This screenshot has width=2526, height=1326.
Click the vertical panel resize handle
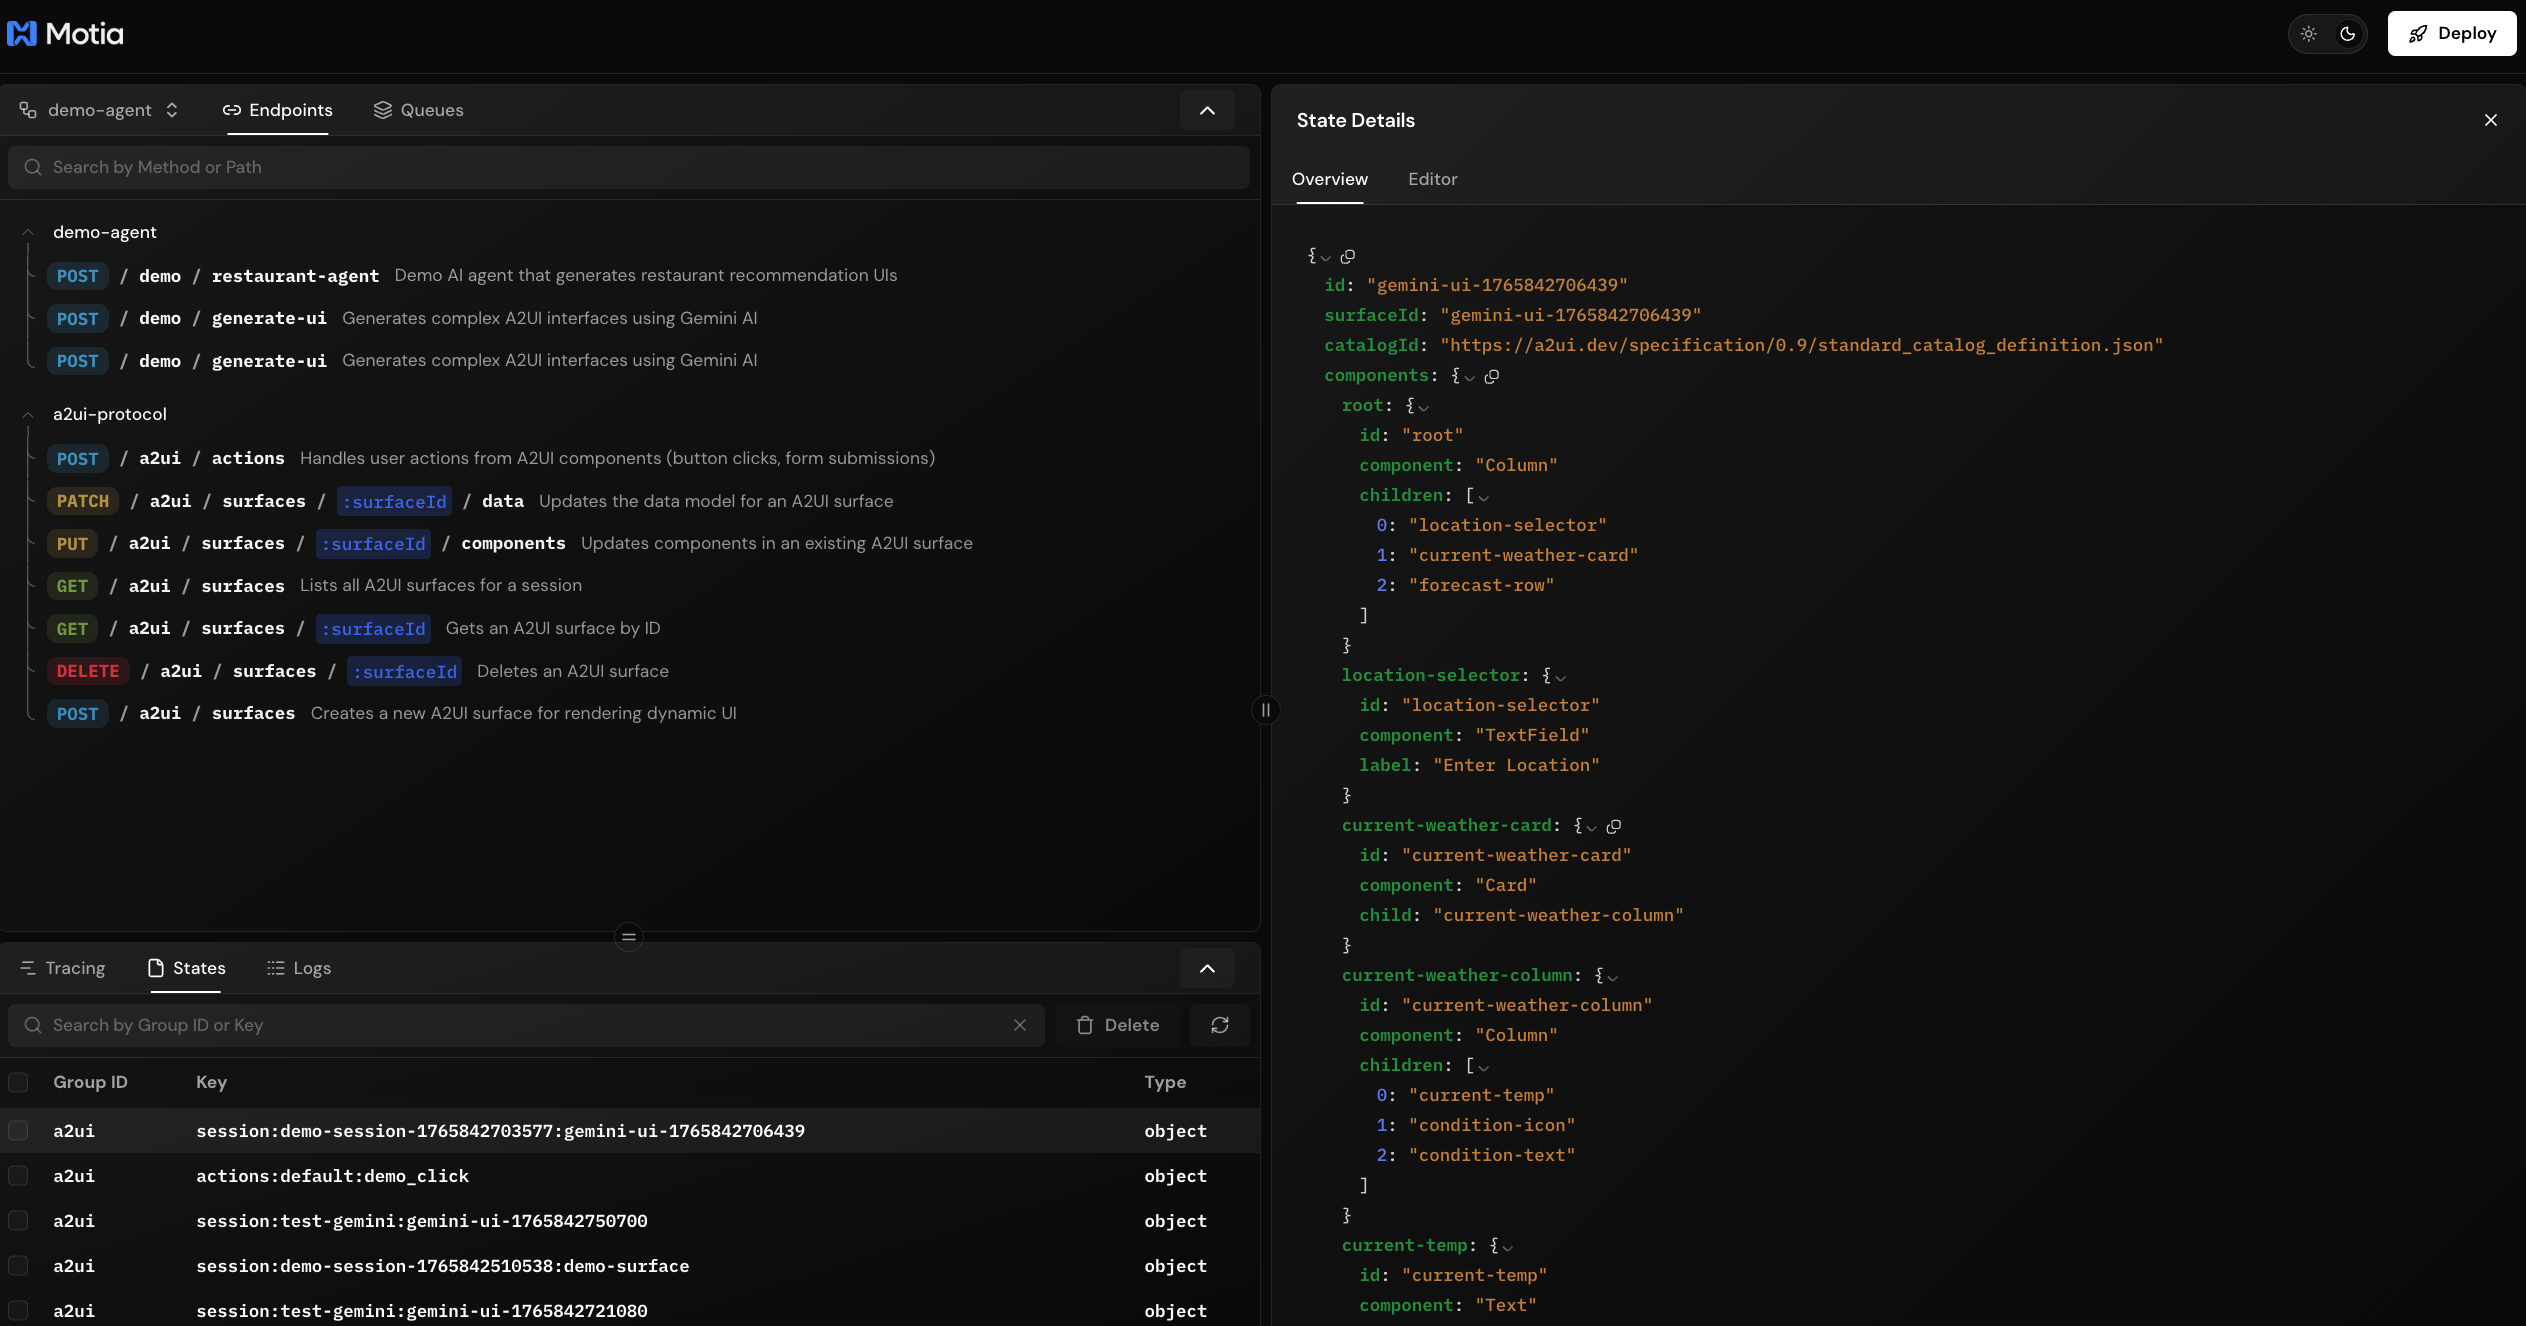(1265, 710)
